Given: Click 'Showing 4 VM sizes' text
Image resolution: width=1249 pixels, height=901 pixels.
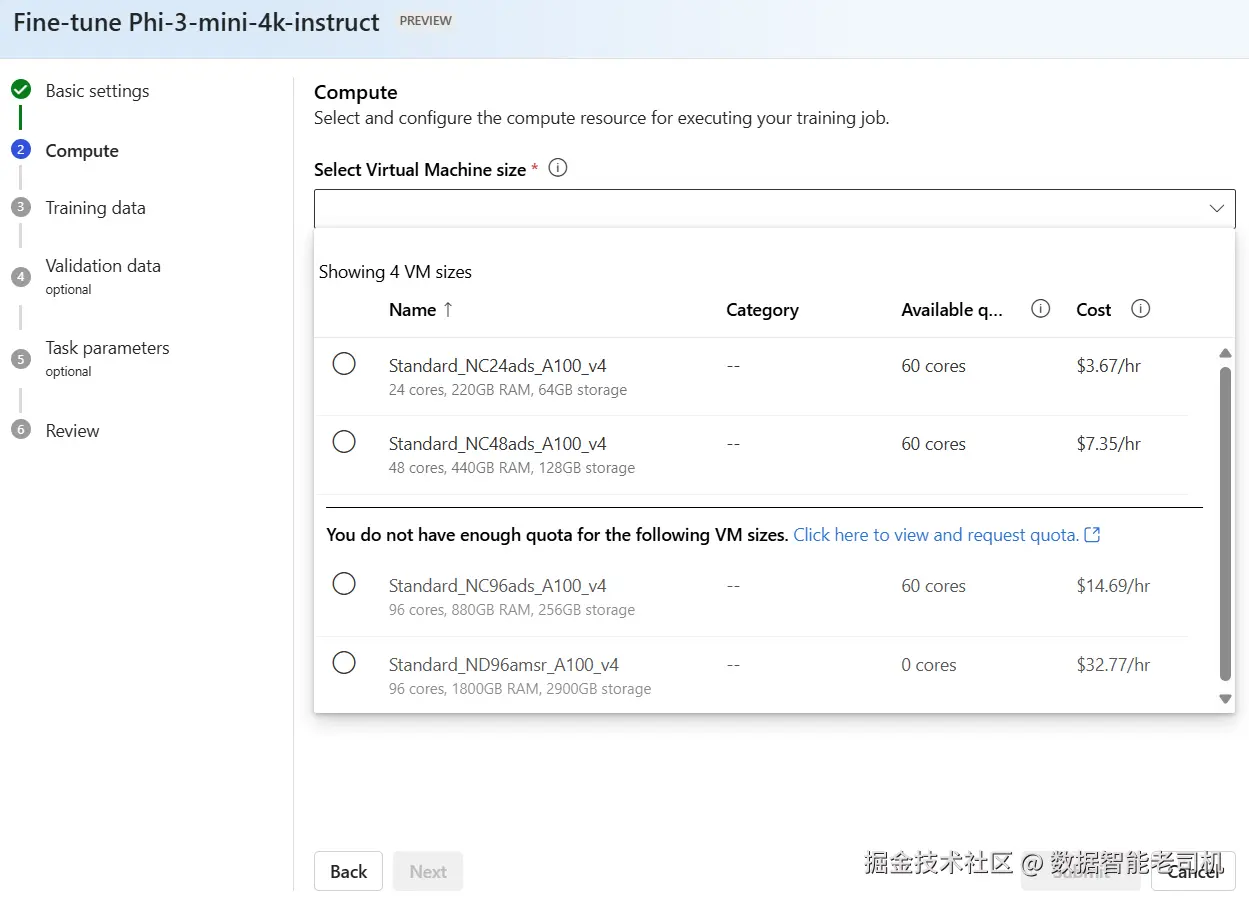Looking at the screenshot, I should [x=395, y=272].
